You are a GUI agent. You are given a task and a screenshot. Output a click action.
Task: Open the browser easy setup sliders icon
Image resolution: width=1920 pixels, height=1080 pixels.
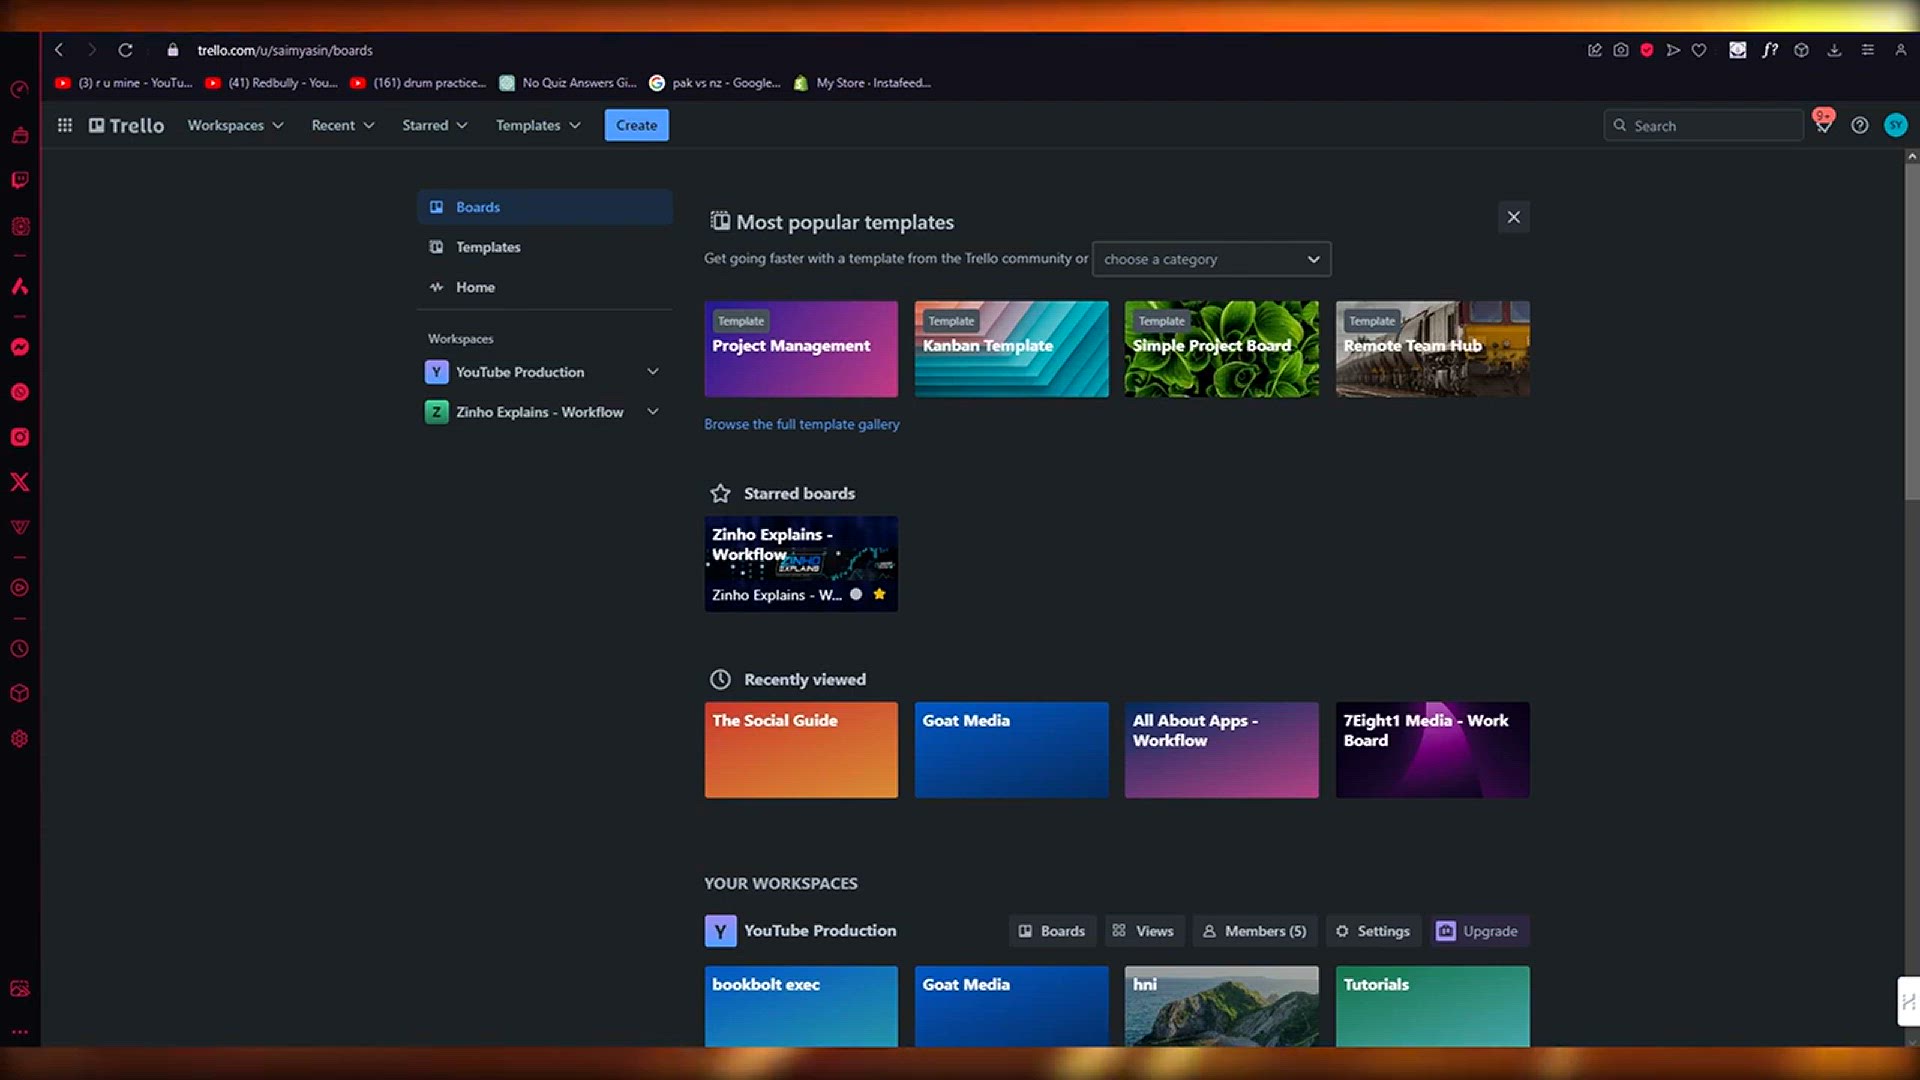coord(1867,50)
